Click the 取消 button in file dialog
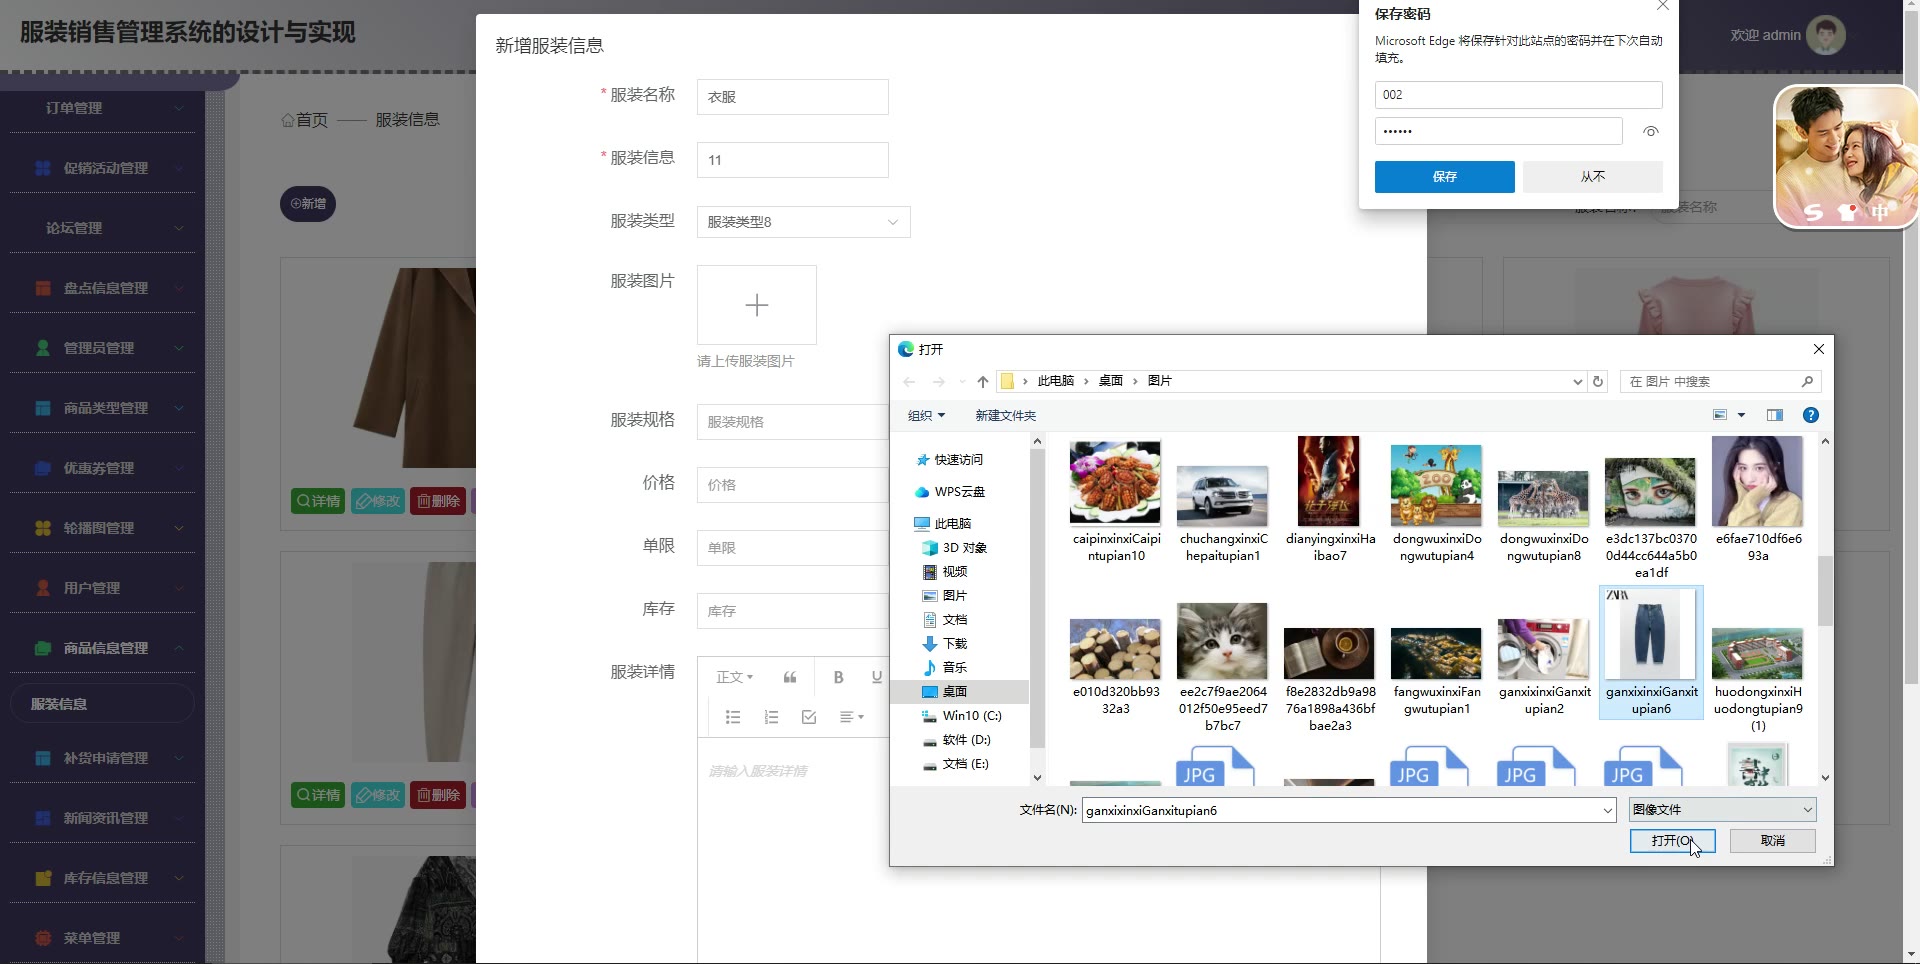Image resolution: width=1920 pixels, height=964 pixels. pyautogui.click(x=1772, y=841)
